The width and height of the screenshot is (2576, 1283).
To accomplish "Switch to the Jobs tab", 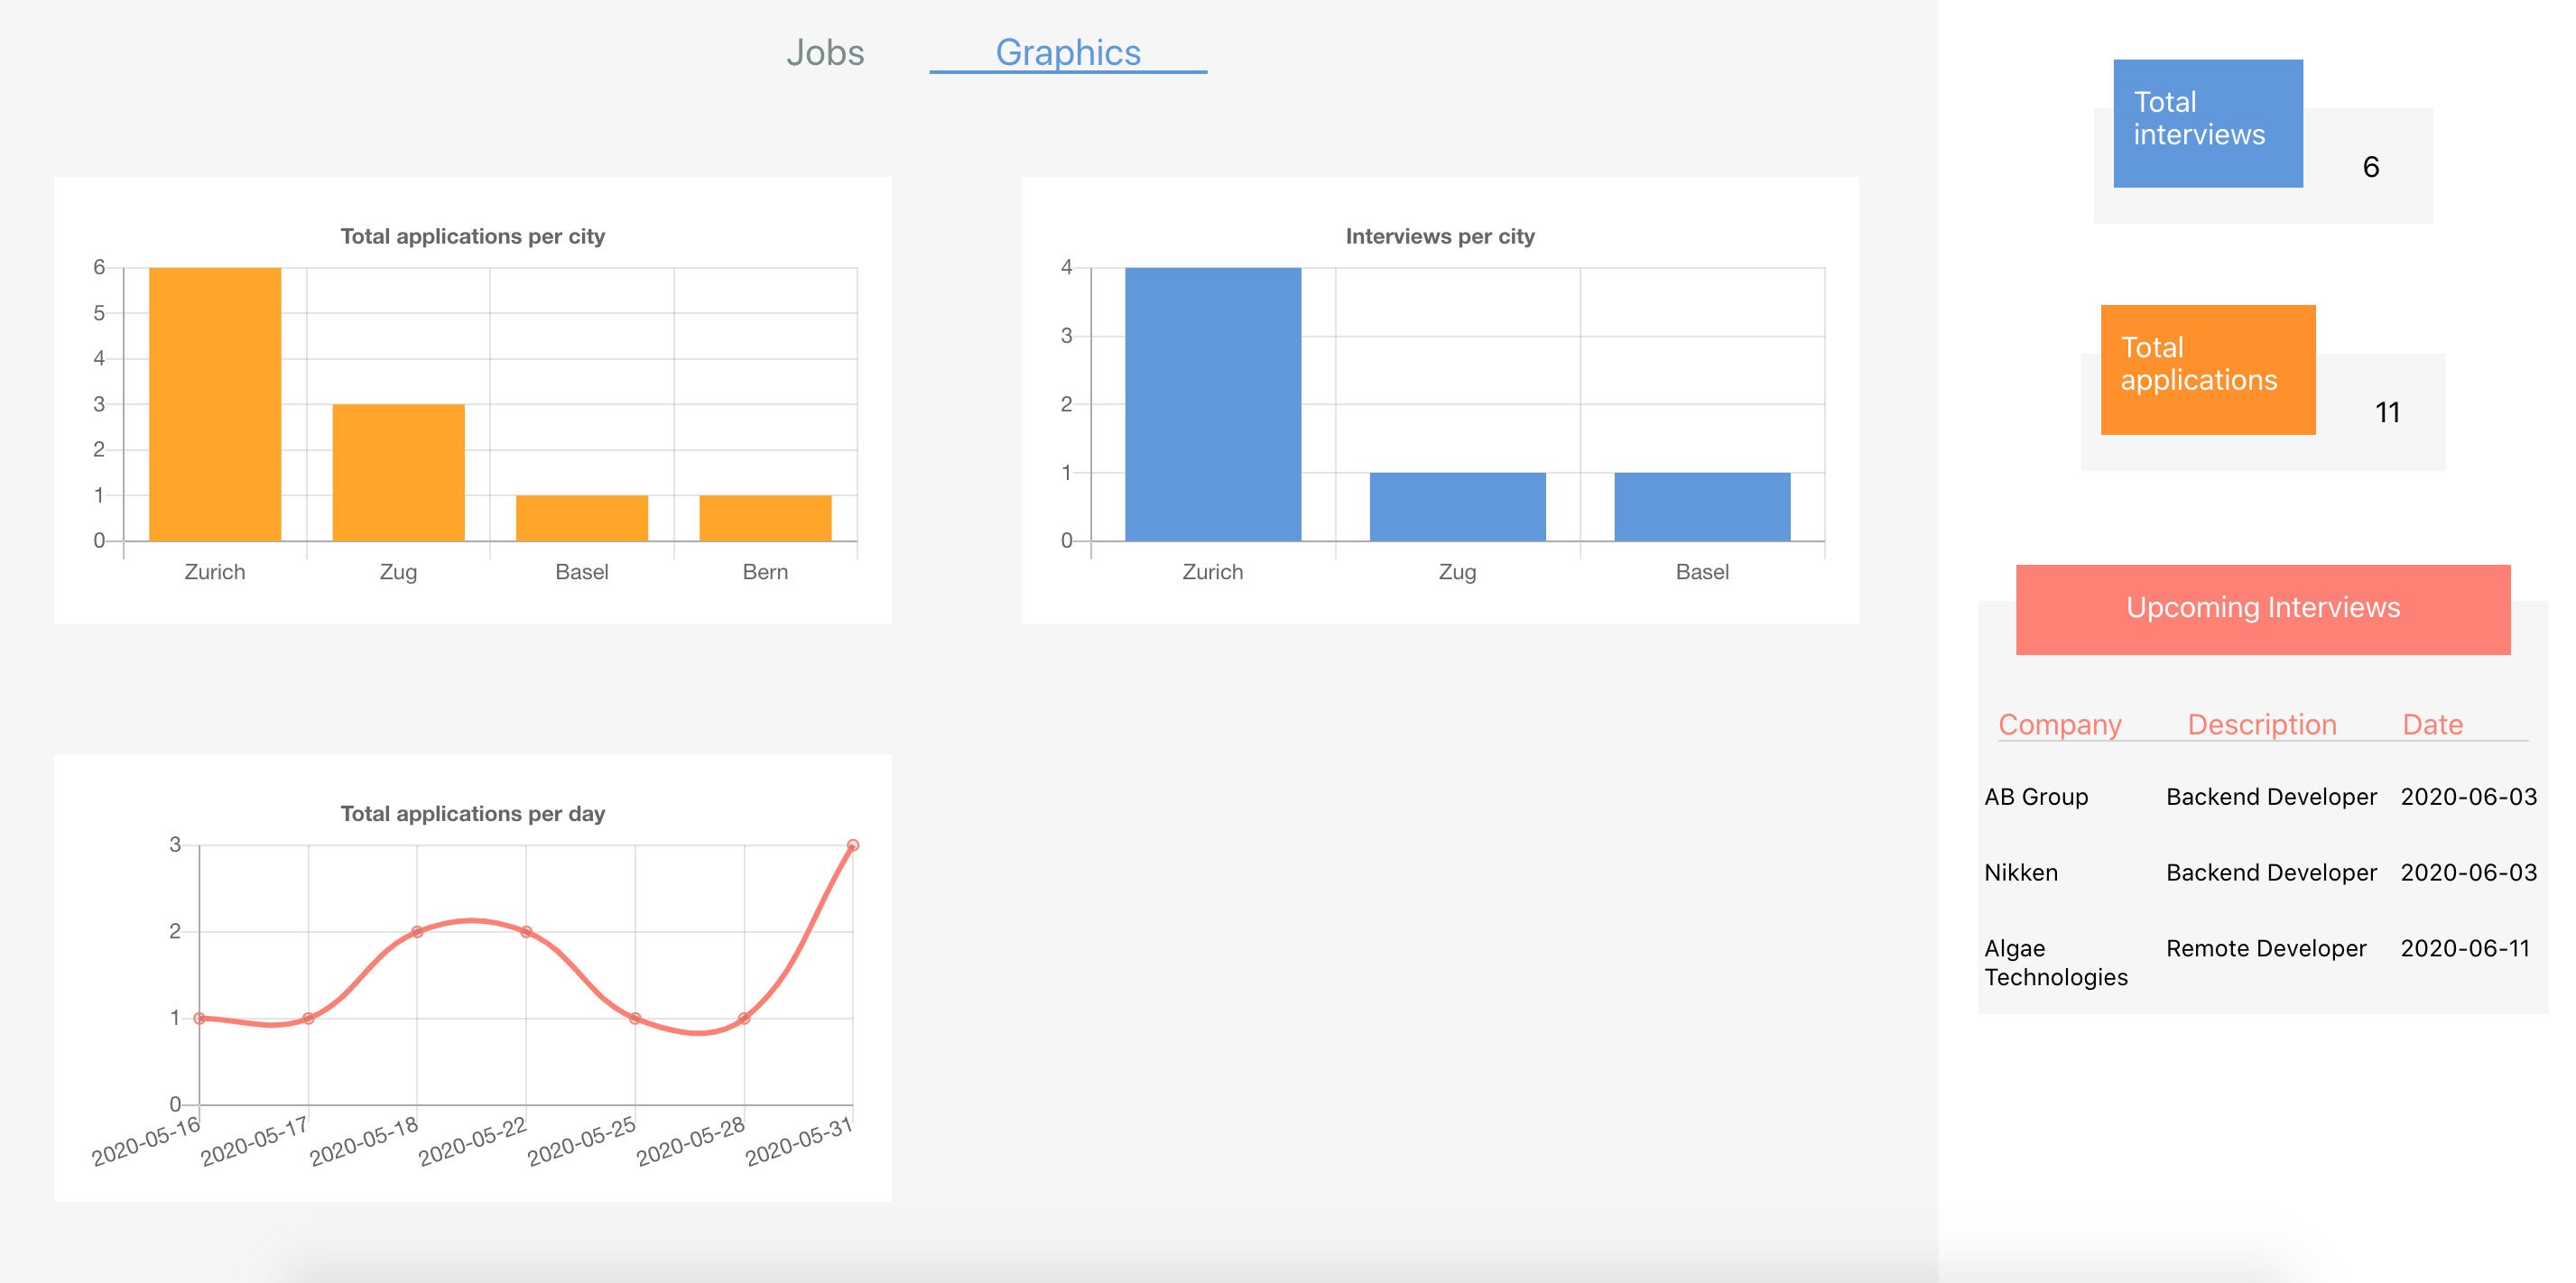I will pos(824,53).
